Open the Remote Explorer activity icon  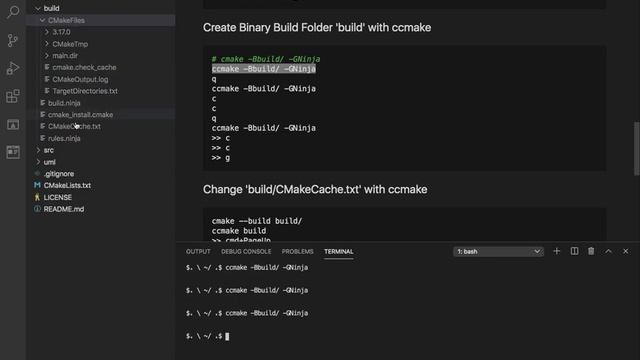tap(13, 124)
